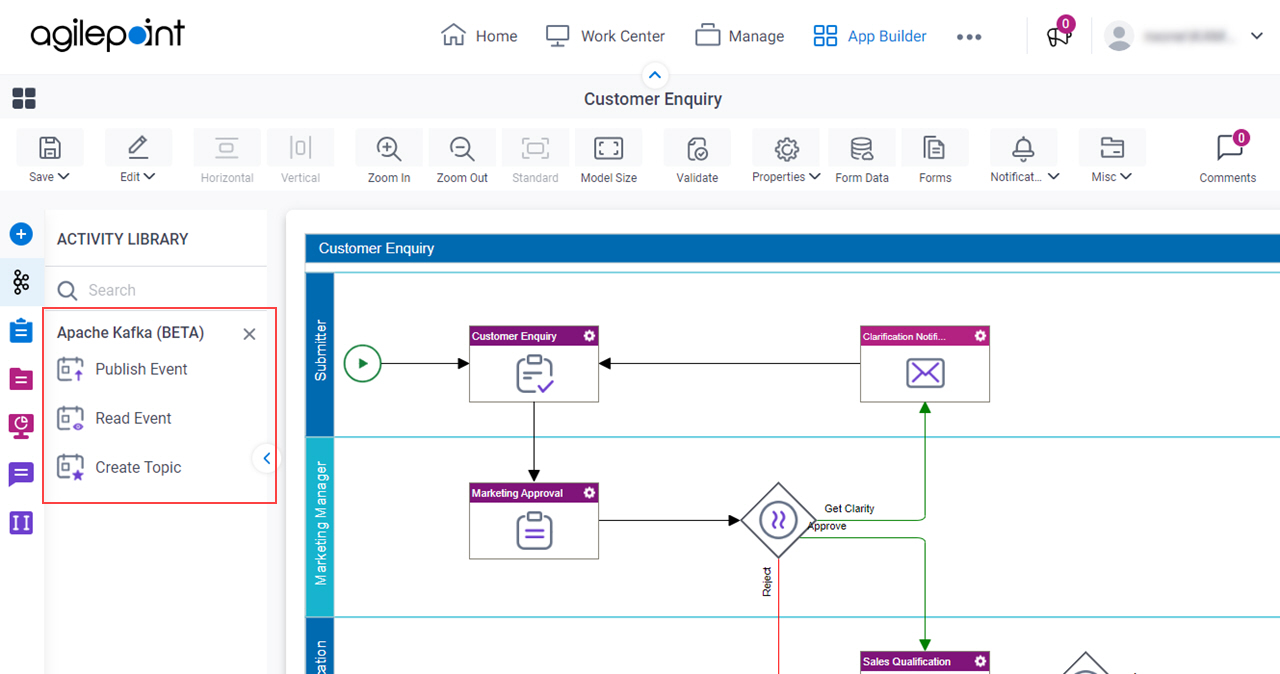Viewport: 1280px width, 674px height.
Task: Click the decision diamond gateway
Action: 778,520
